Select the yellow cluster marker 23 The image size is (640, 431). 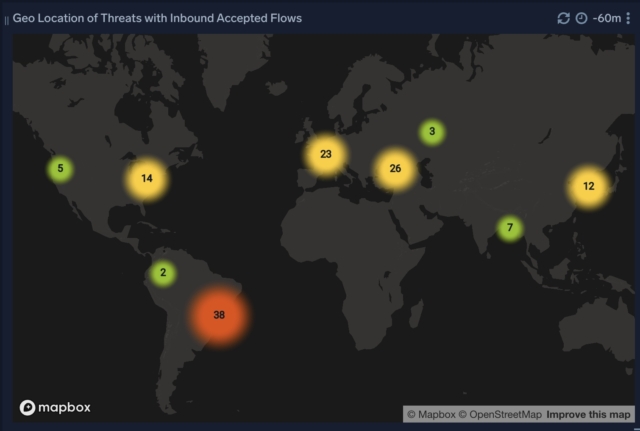(326, 154)
